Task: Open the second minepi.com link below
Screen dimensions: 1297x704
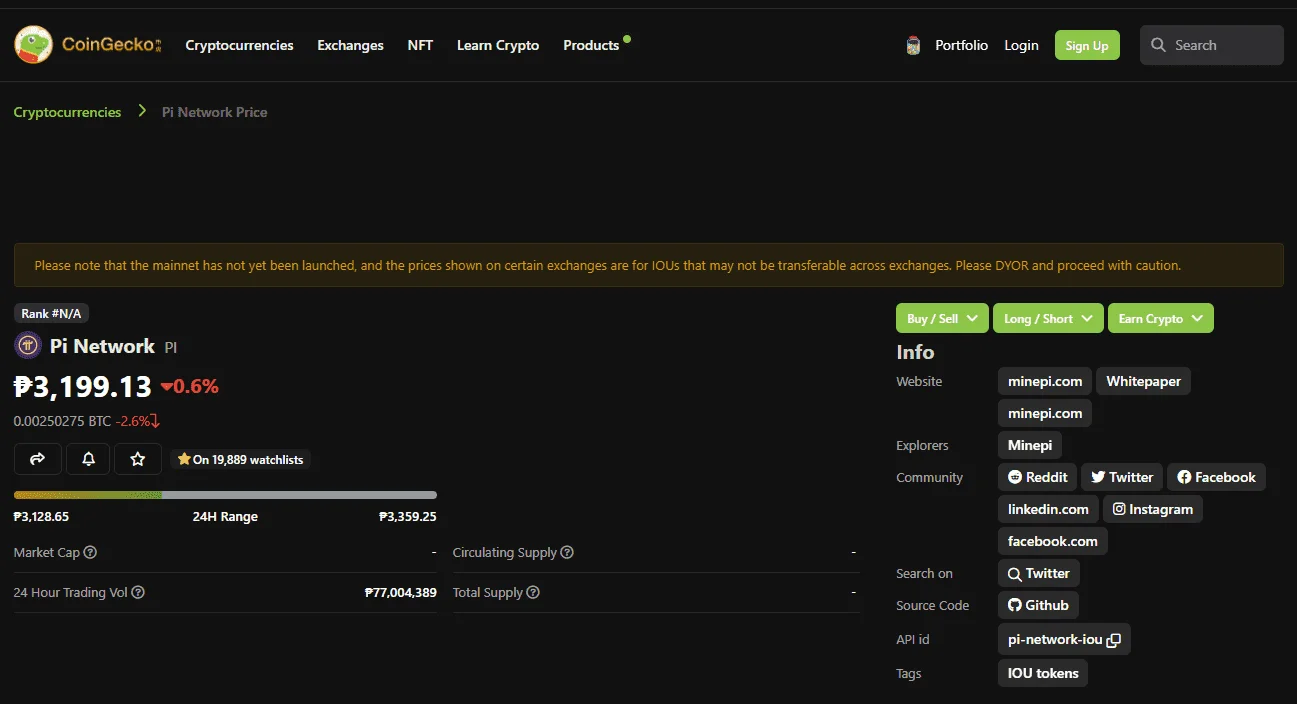Action: (1045, 413)
